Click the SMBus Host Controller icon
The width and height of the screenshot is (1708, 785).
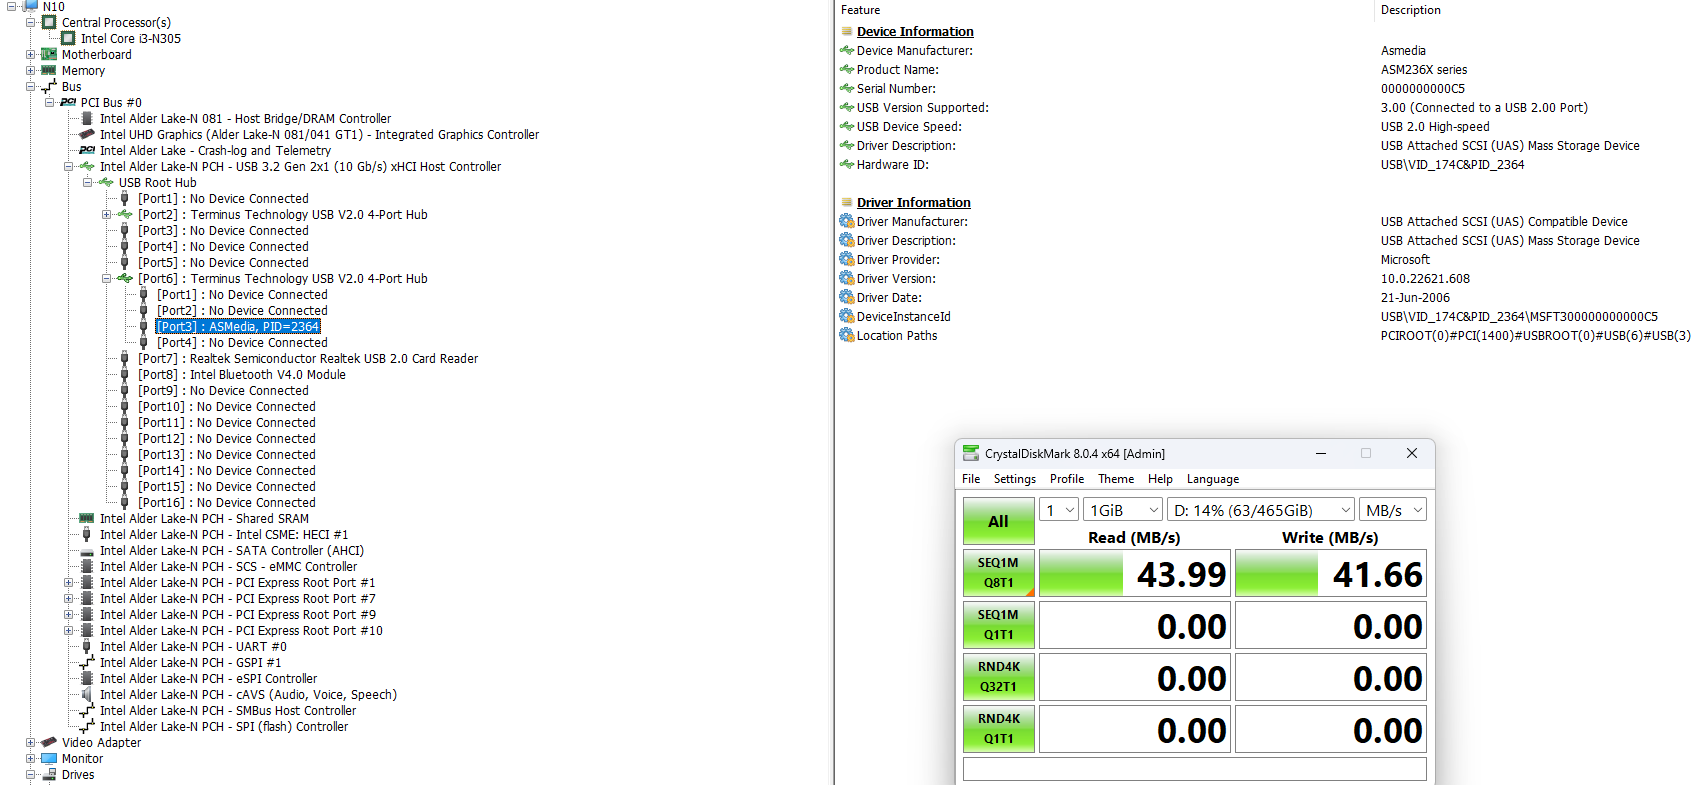87,710
